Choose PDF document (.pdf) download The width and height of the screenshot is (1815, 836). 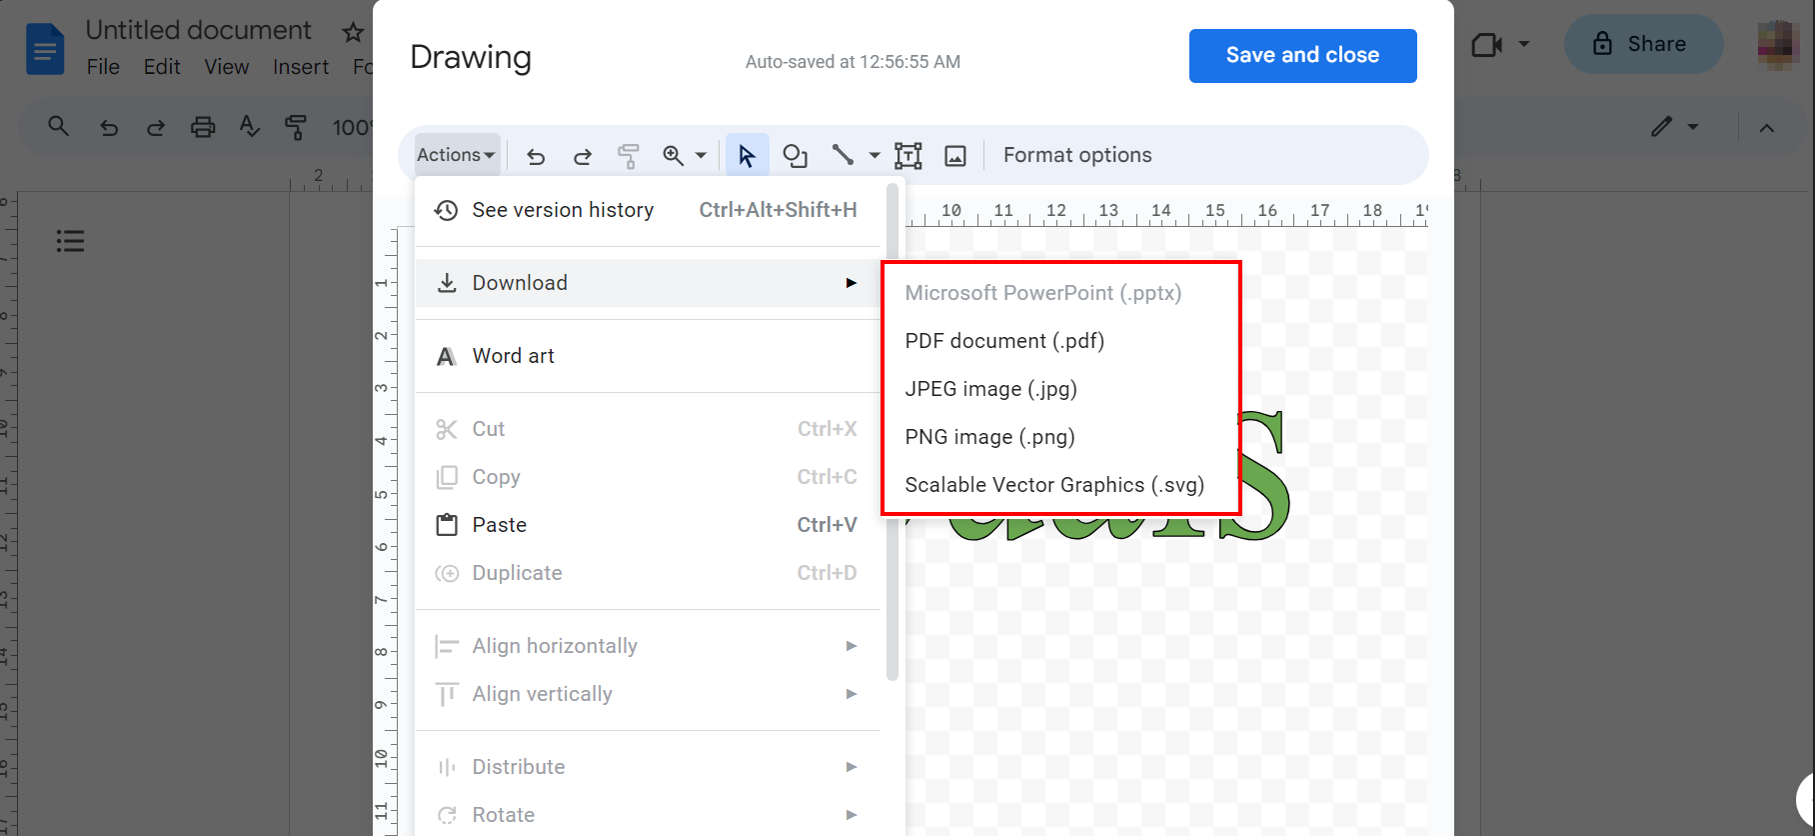[1004, 341]
